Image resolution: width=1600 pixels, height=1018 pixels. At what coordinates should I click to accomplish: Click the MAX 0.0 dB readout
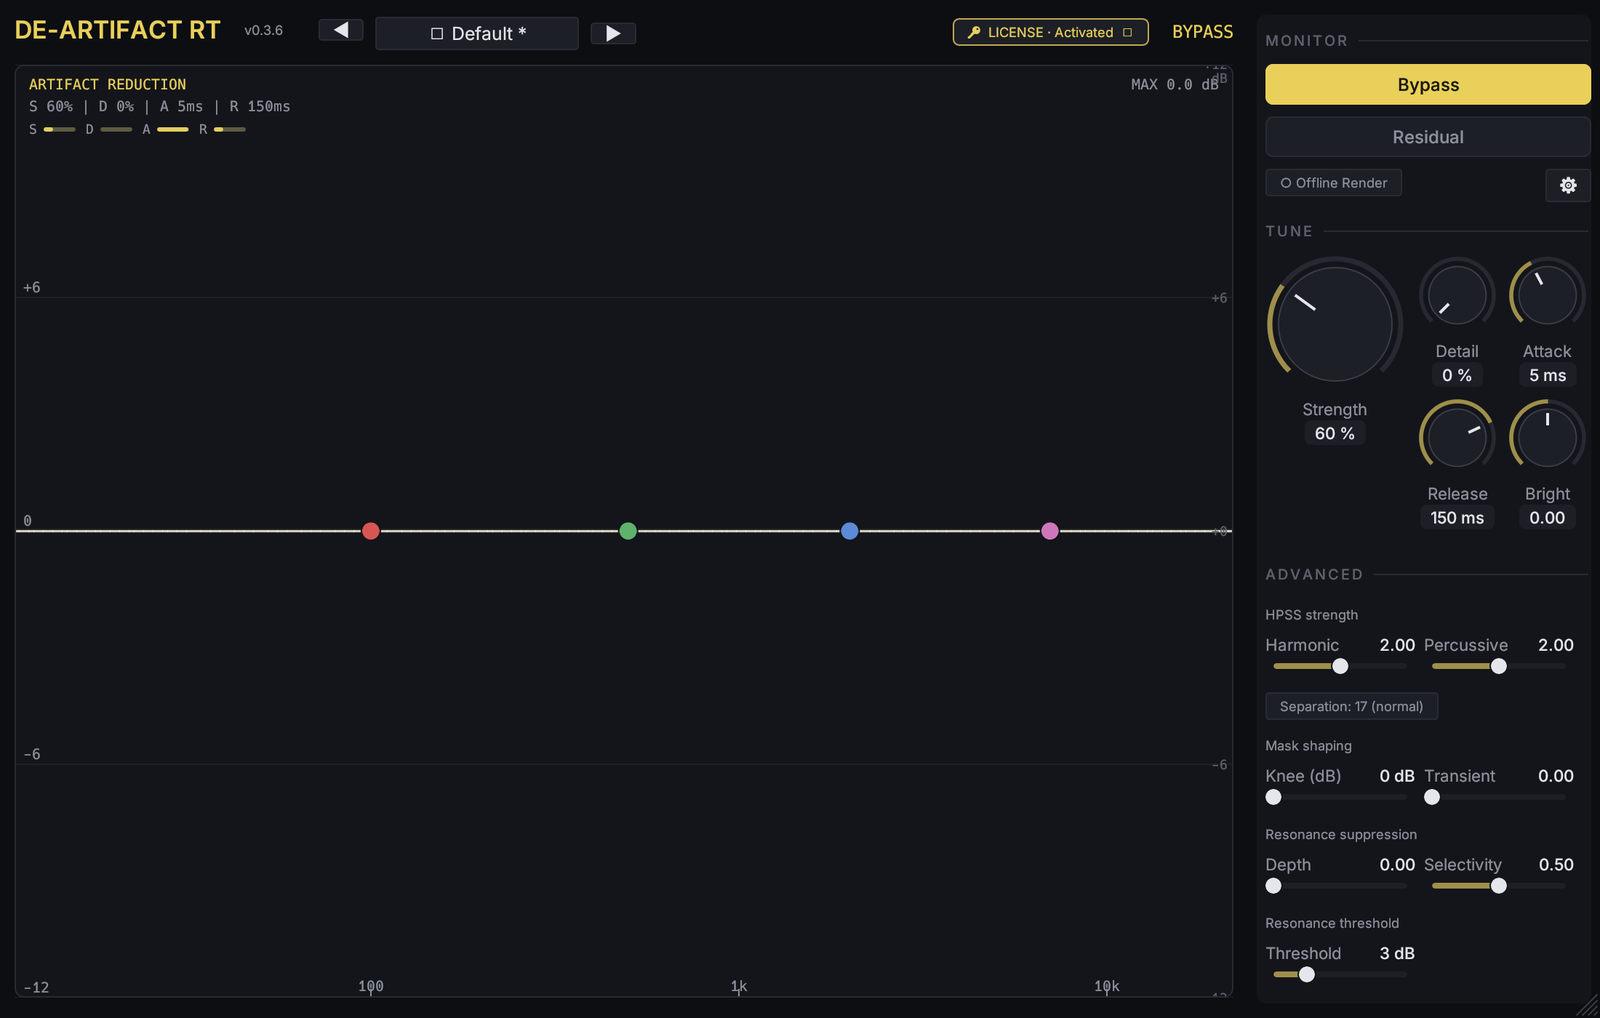coord(1174,84)
